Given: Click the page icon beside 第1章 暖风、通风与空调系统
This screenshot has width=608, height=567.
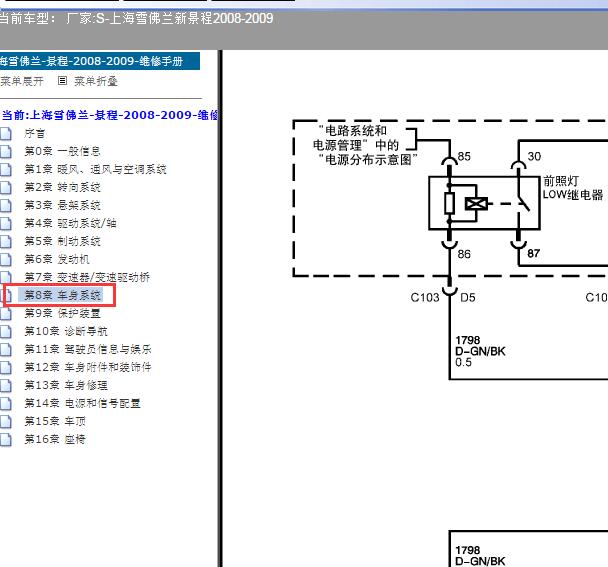Looking at the screenshot, I should [5, 169].
